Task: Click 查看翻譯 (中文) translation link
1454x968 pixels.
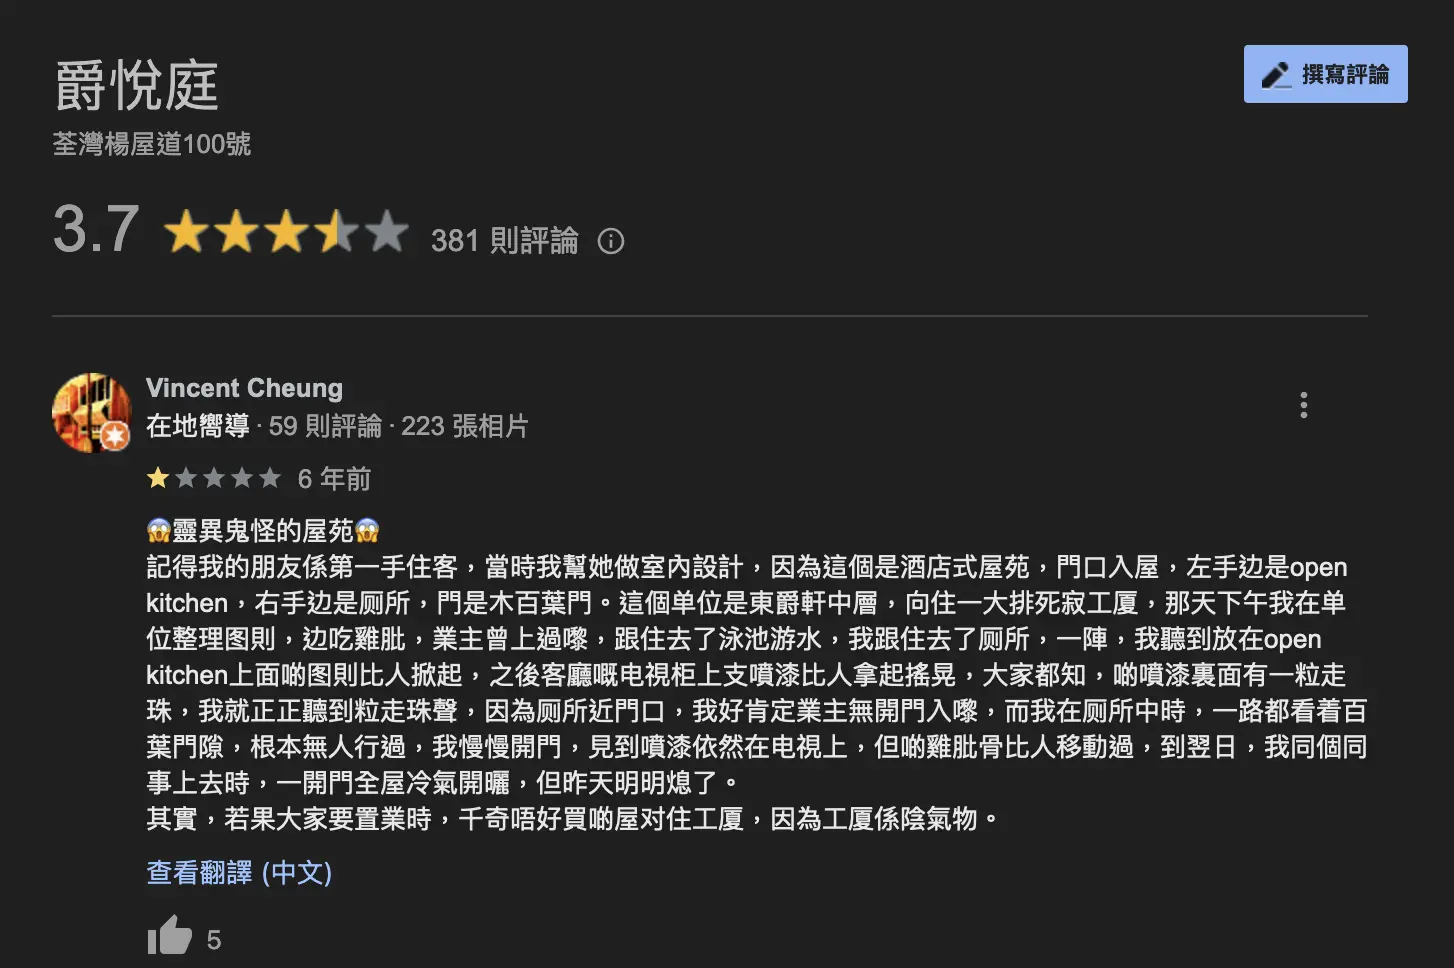Action: click(x=239, y=872)
